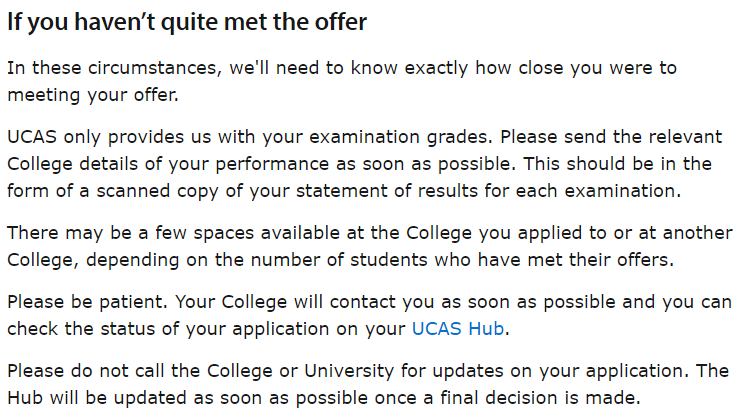Click the word "examination grades" in second paragraph

click(x=398, y=137)
